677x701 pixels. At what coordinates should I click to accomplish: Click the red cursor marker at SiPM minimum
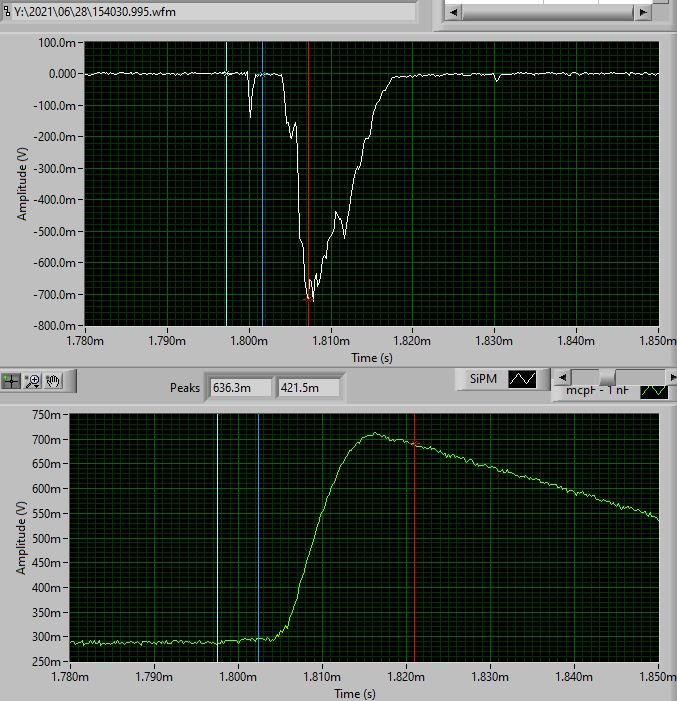[308, 300]
